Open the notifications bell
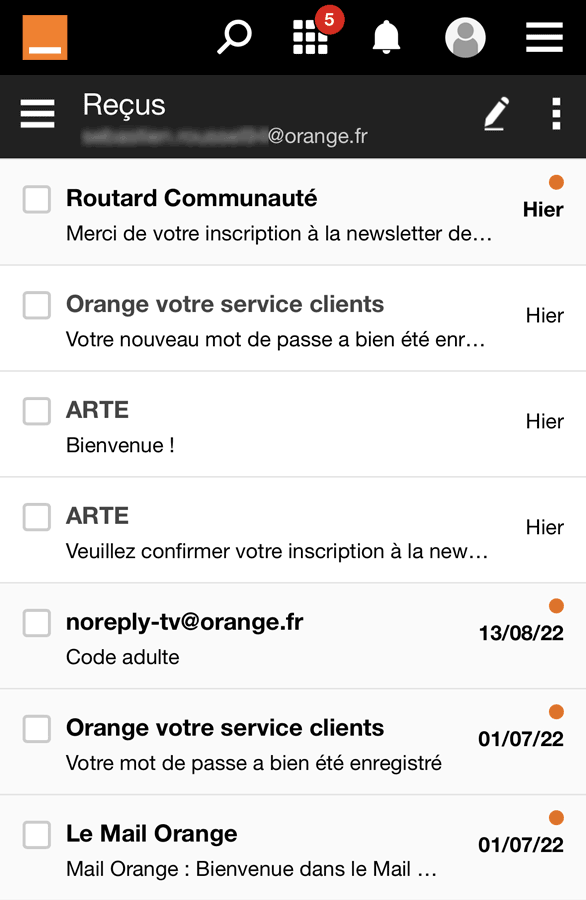 (386, 37)
